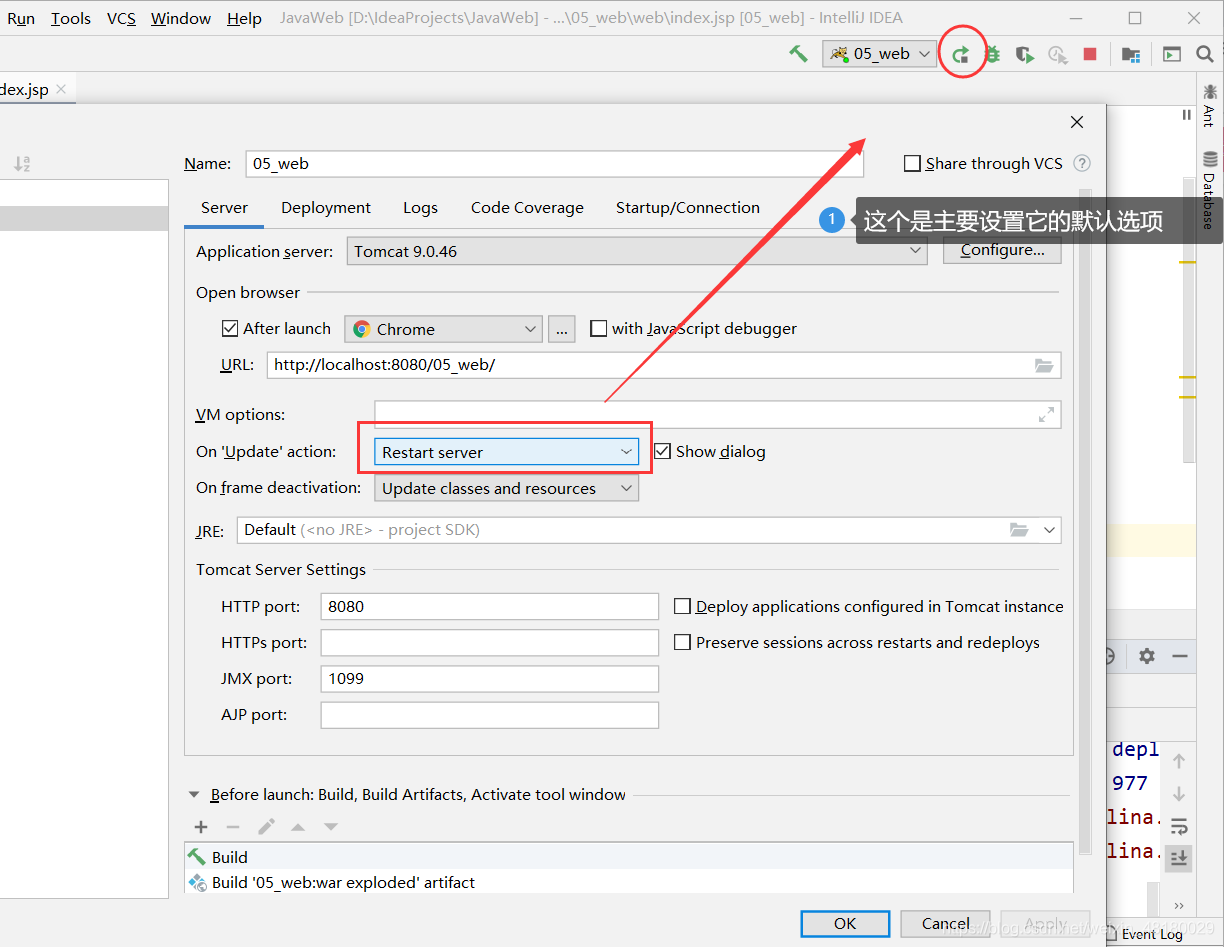The height and width of the screenshot is (947, 1224).
Task: Toggle soft-wrap in the console
Action: 1179,827
